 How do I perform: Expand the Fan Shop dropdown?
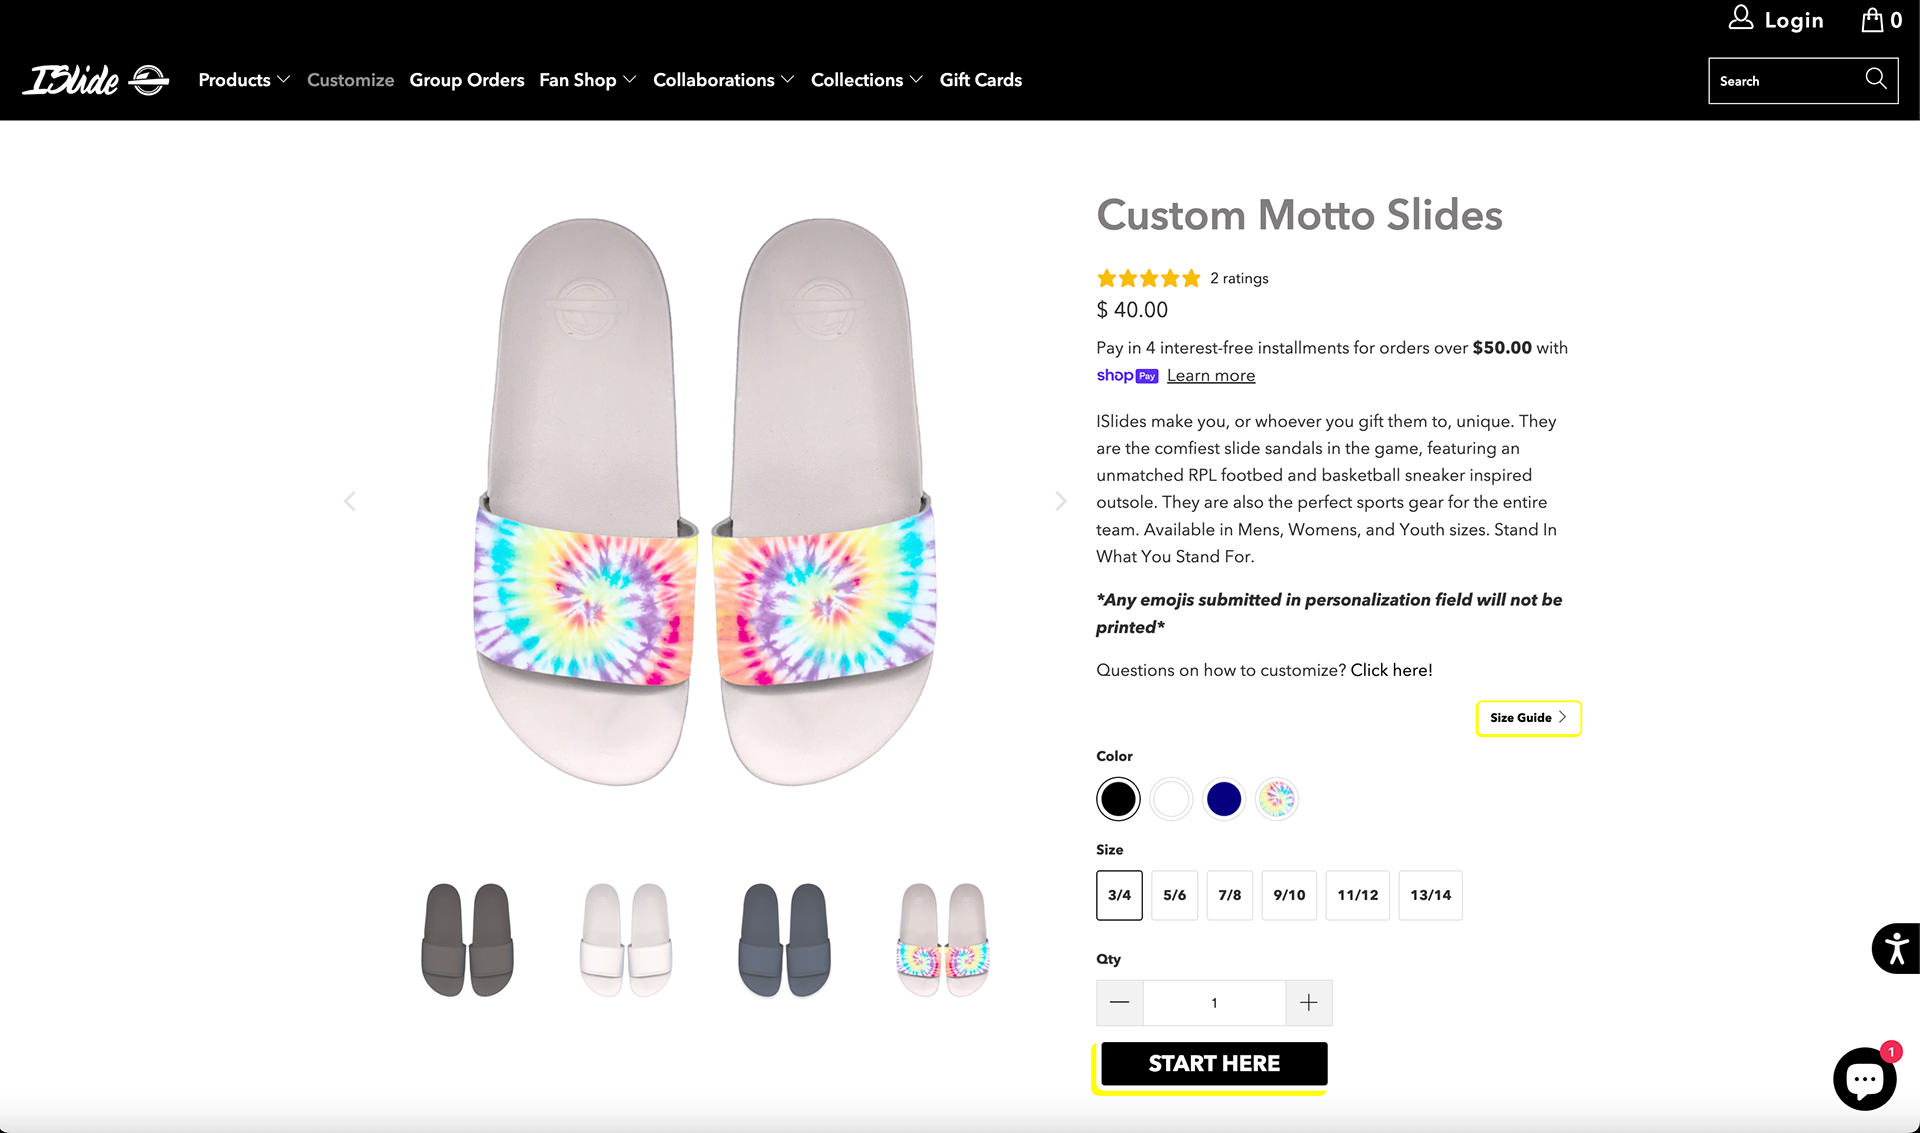click(x=587, y=80)
